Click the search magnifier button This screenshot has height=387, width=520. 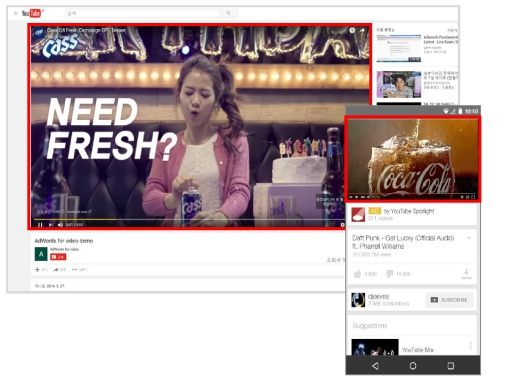tap(229, 13)
